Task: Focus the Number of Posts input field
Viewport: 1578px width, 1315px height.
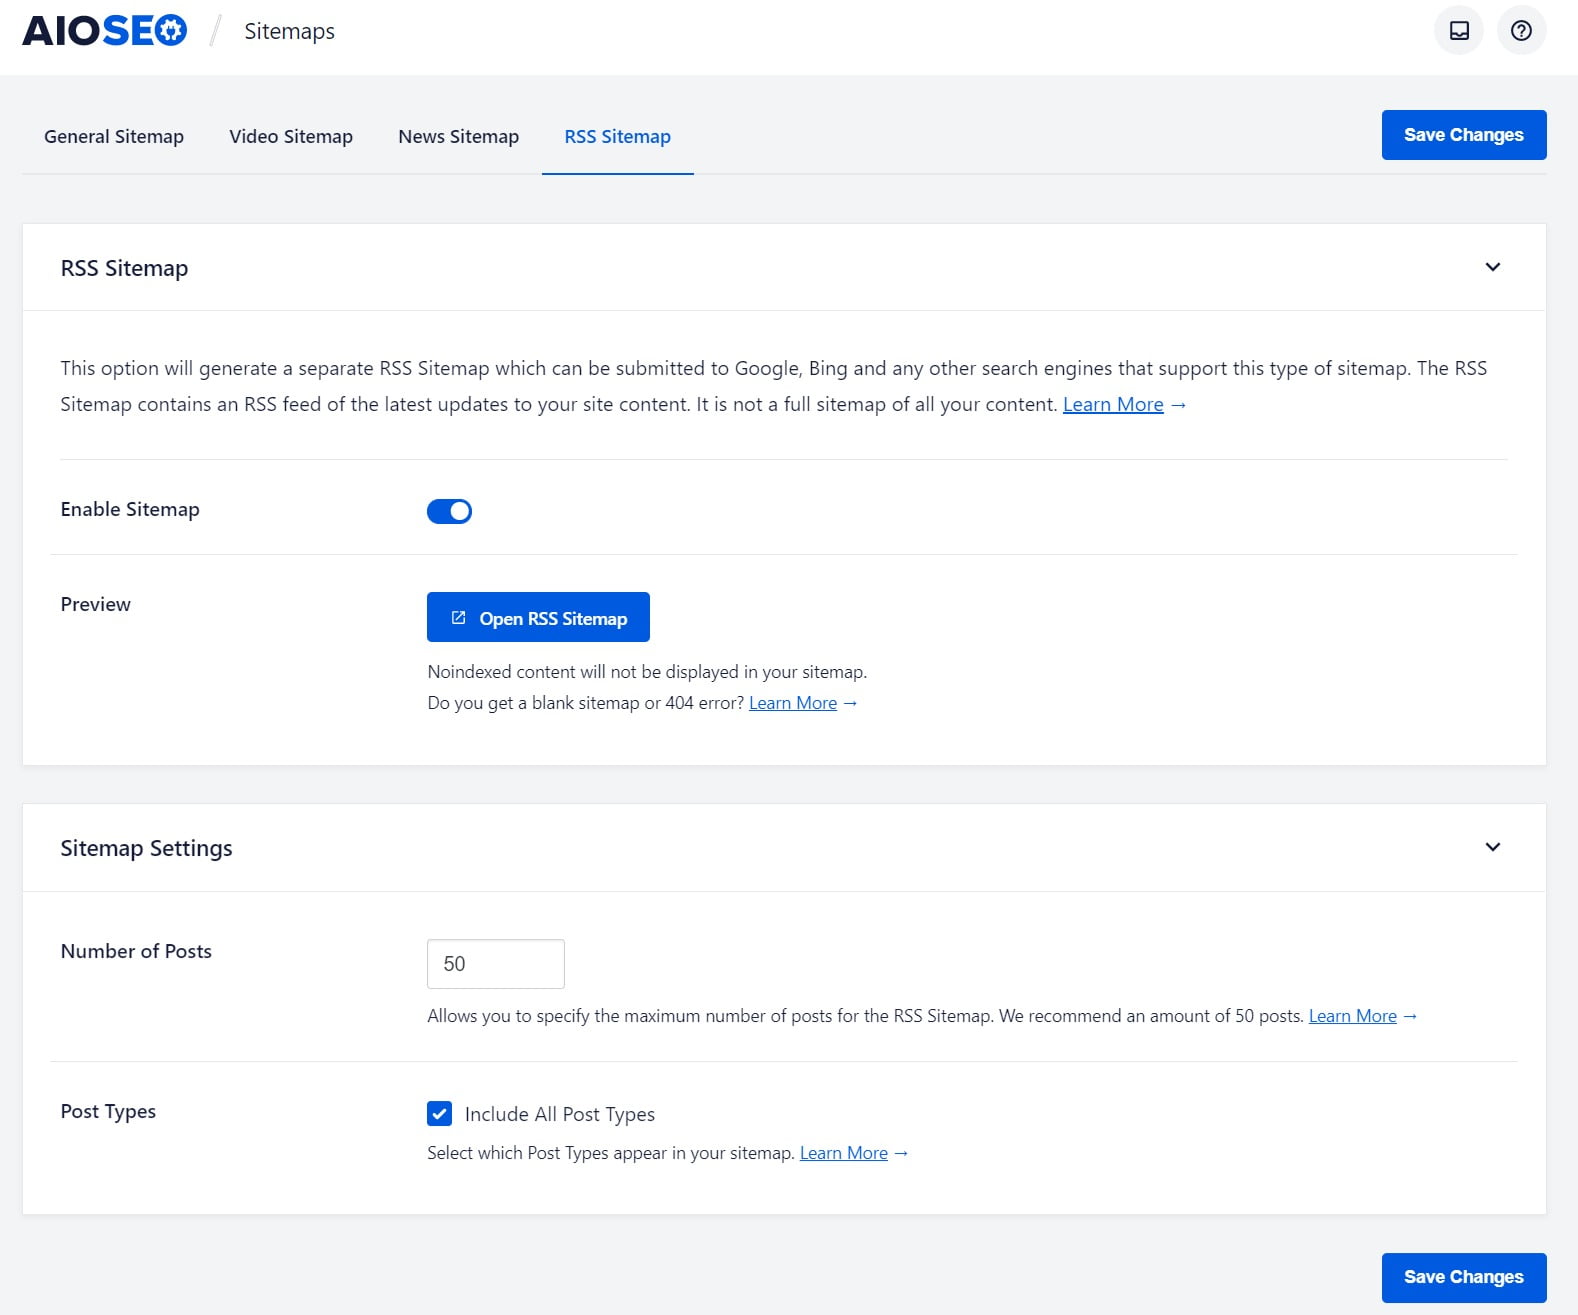Action: [495, 964]
